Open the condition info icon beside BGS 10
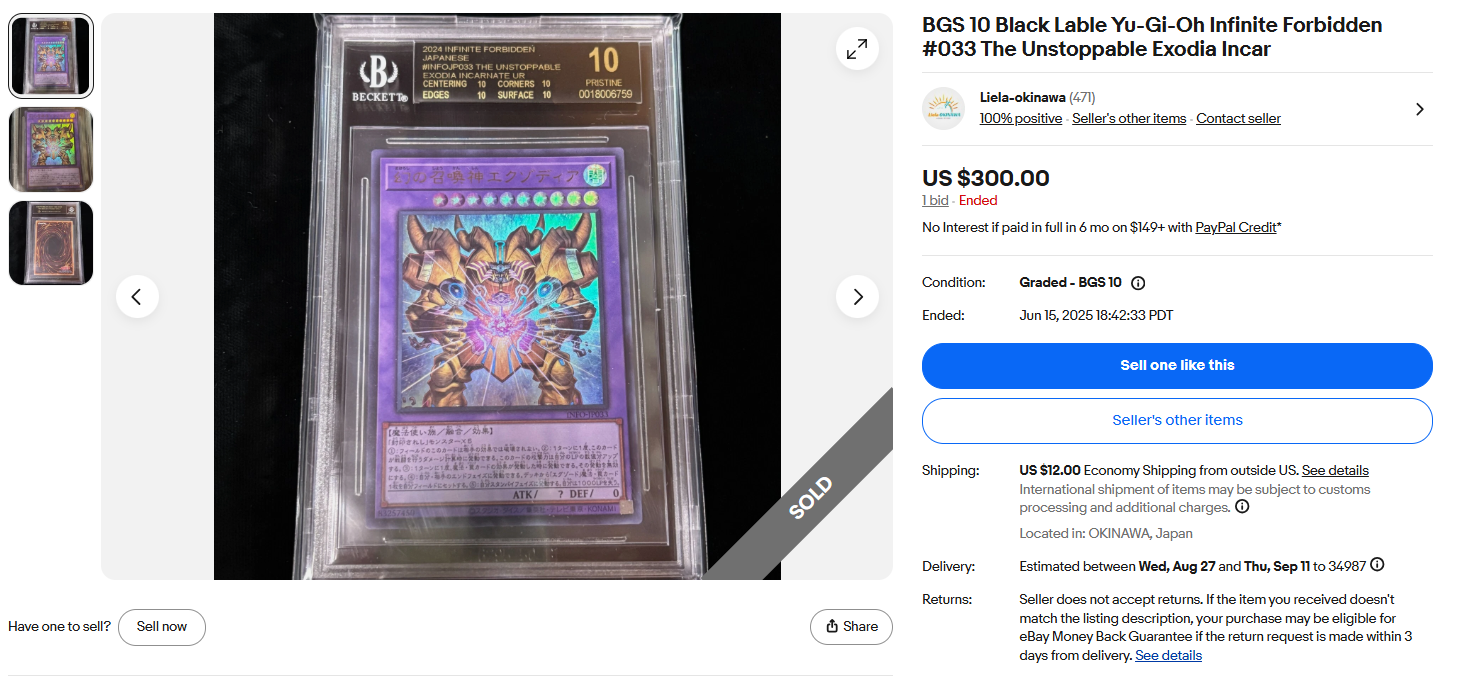The image size is (1467, 676). (x=1138, y=283)
